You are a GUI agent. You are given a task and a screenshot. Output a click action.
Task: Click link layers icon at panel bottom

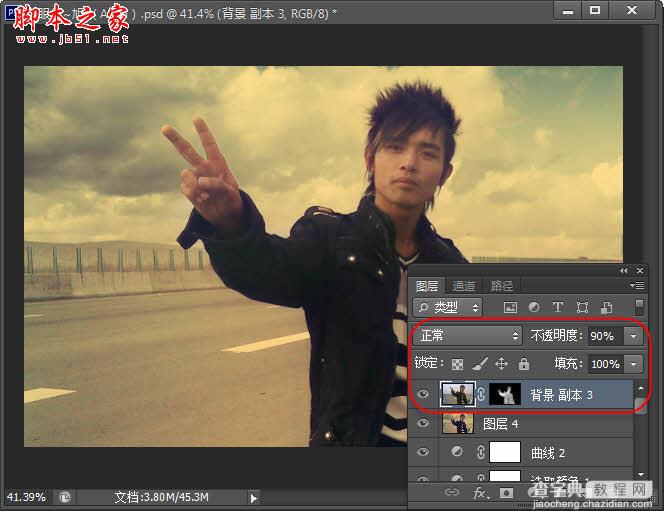[x=452, y=492]
